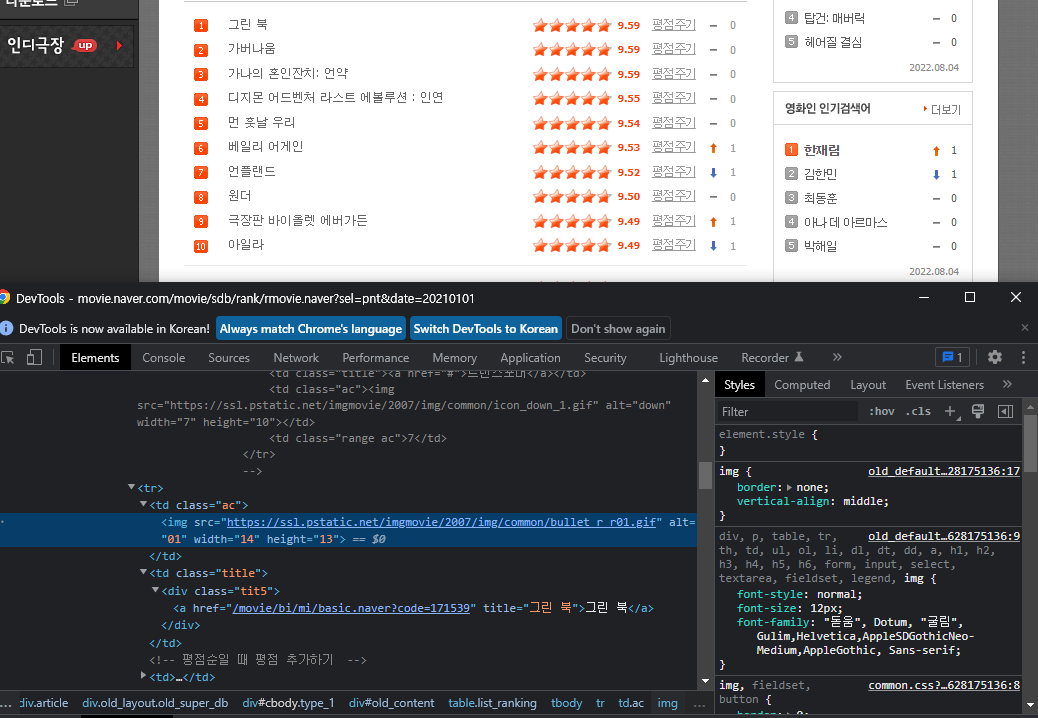Click Don't show again button
1038x718 pixels.
[x=618, y=329]
